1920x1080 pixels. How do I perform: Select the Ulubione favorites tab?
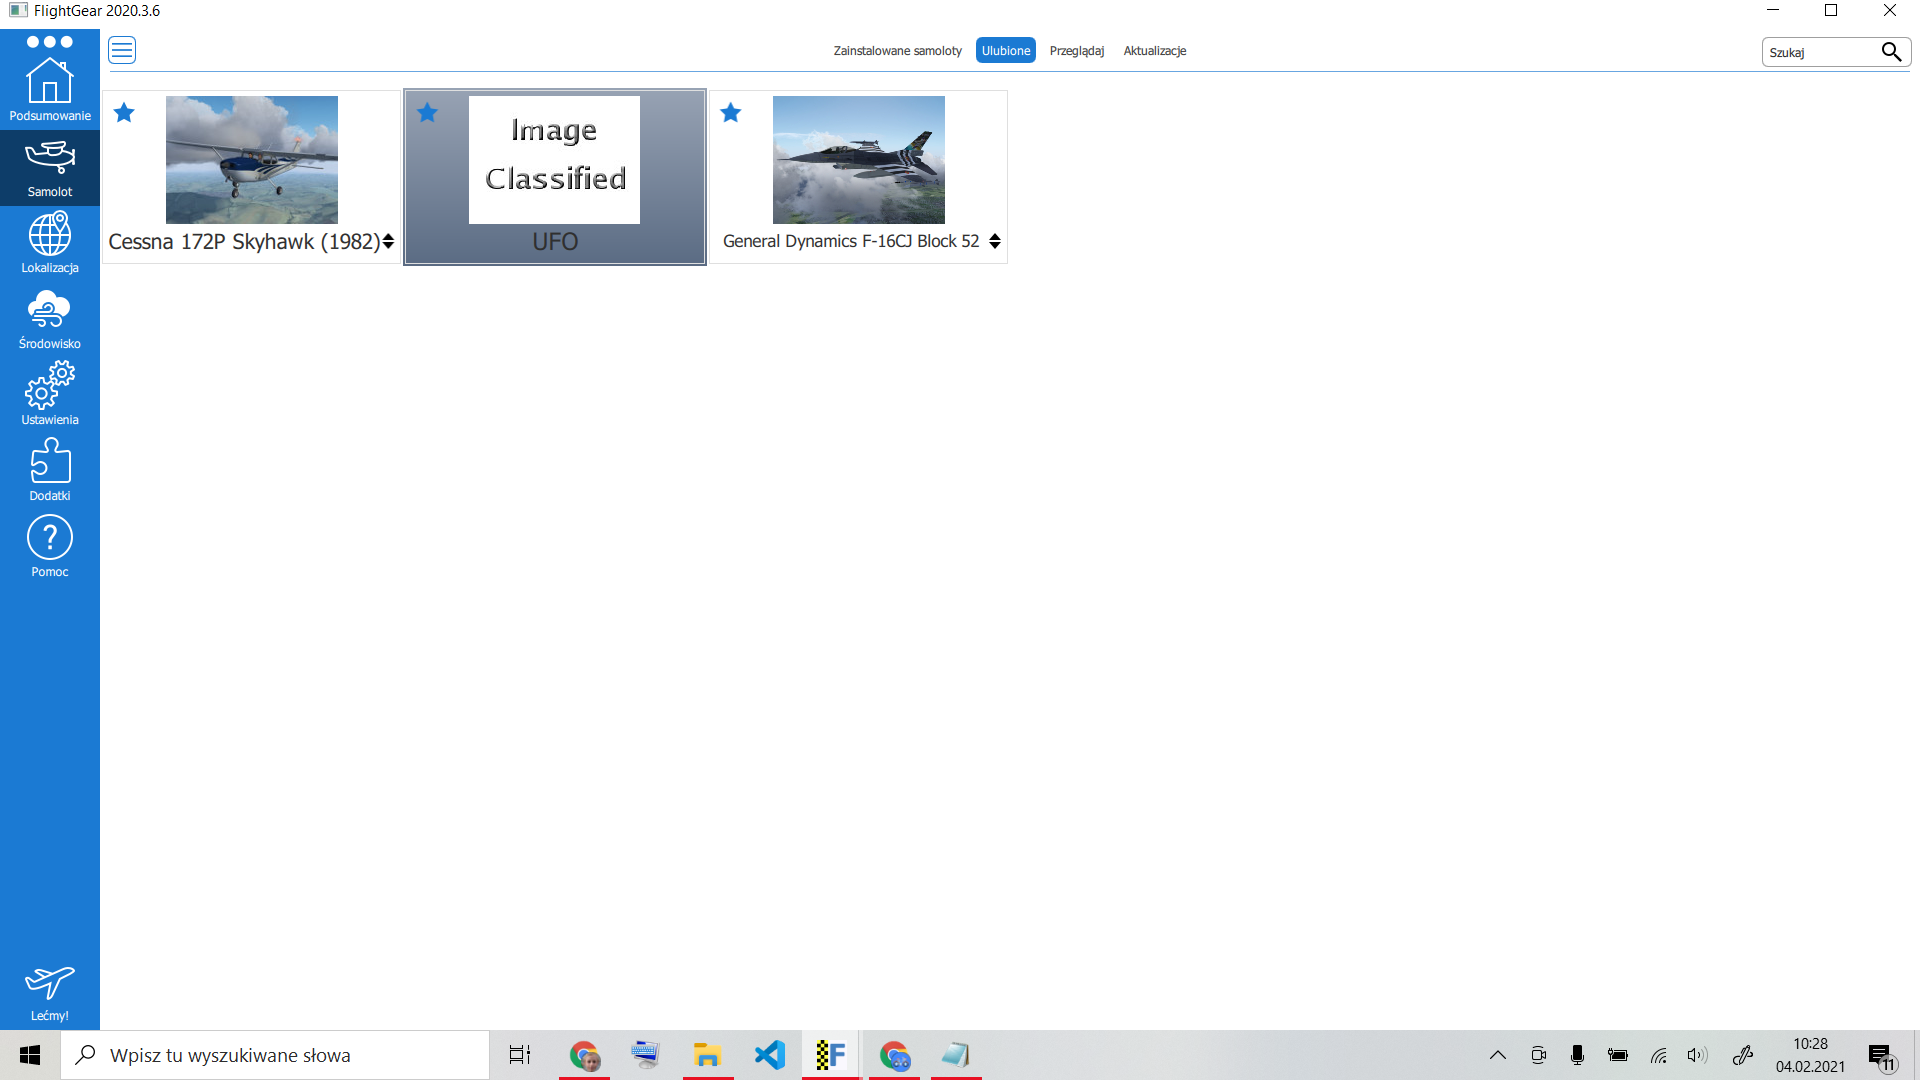1006,51
